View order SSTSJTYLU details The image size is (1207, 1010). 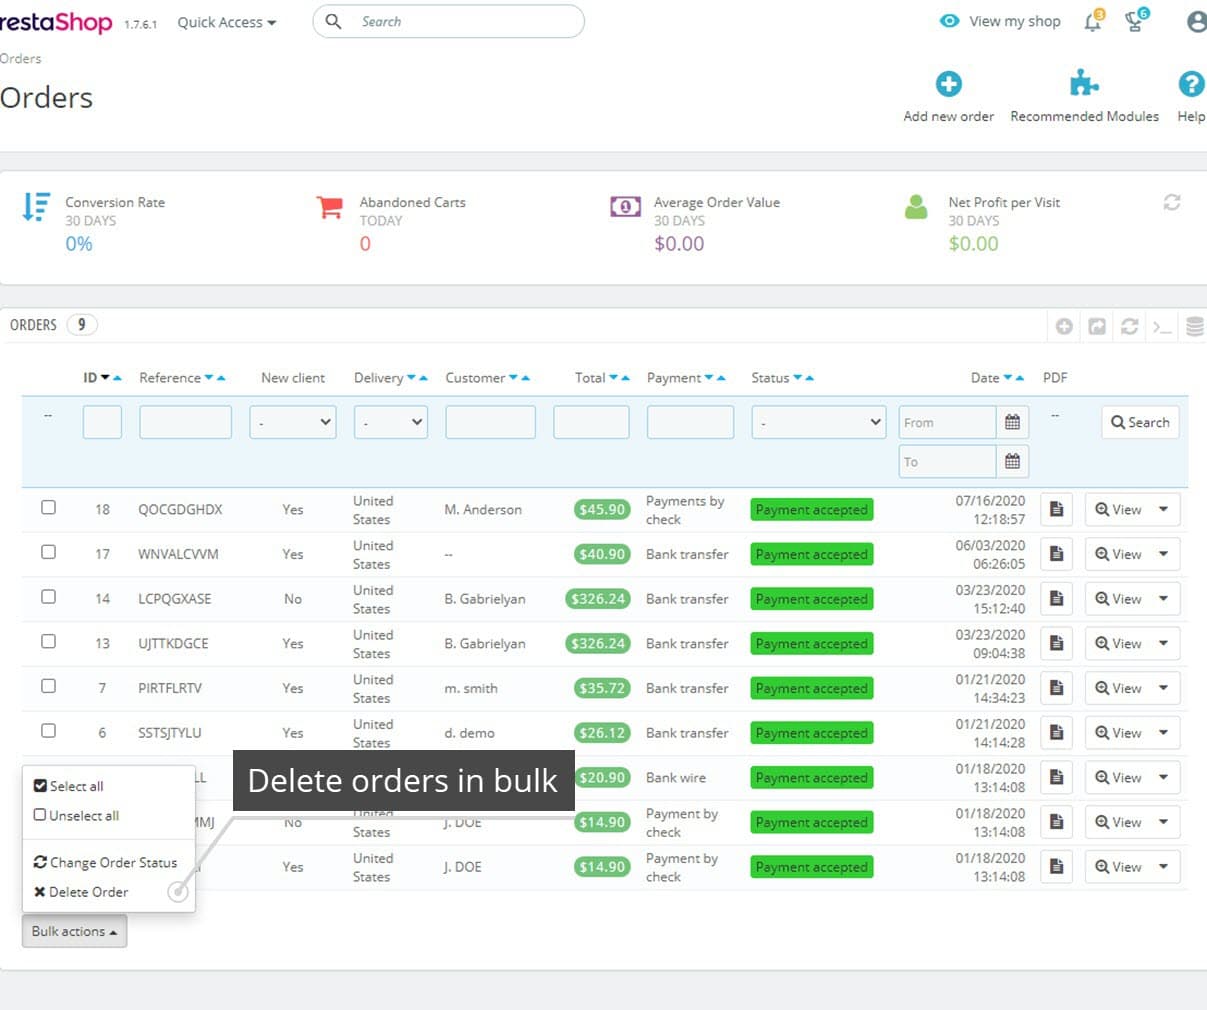tap(1118, 733)
